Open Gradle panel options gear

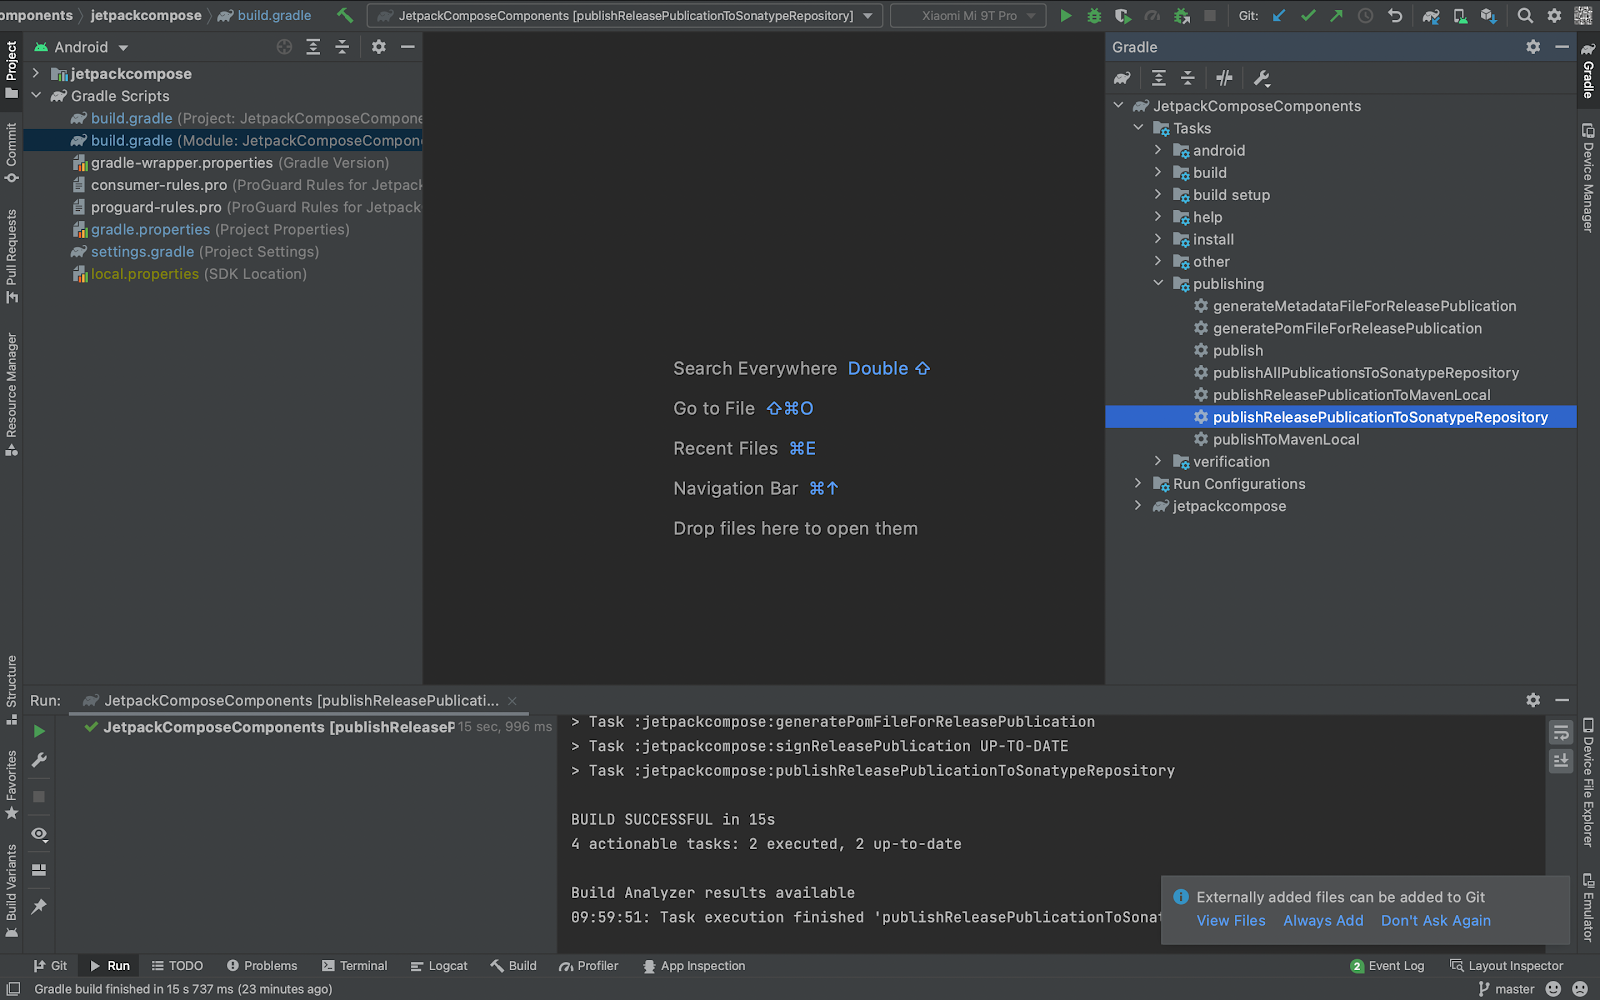click(x=1533, y=47)
